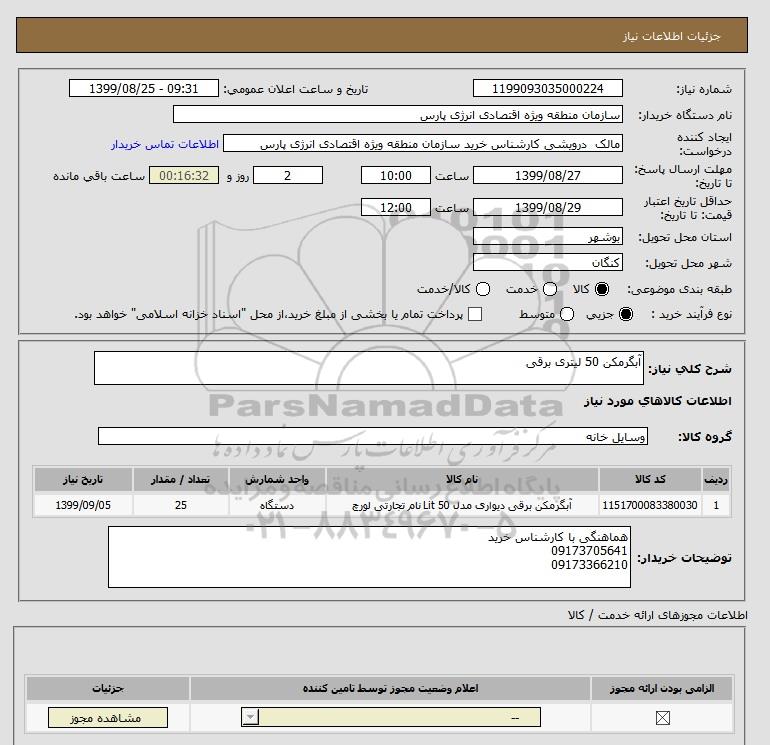Select the خدمت radio button
Viewport: 770px width, 745px height.
[x=550, y=289]
